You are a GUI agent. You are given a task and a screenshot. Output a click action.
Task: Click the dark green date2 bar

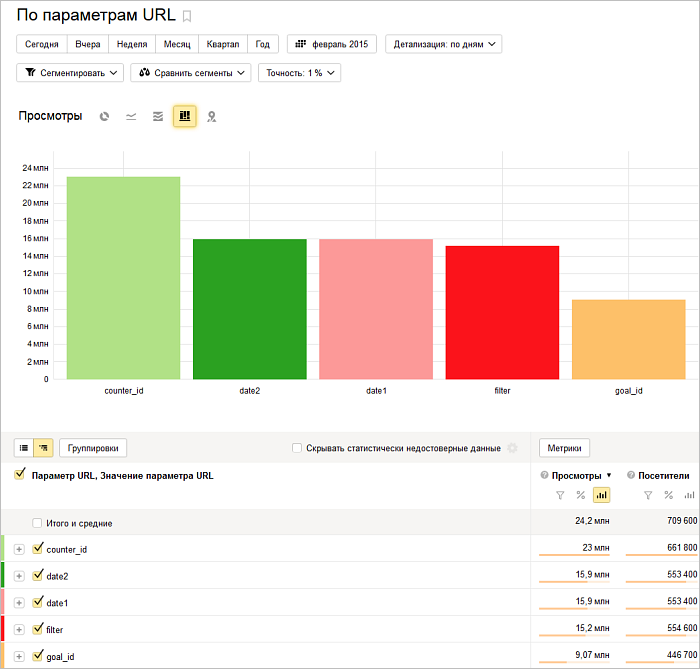click(x=250, y=309)
